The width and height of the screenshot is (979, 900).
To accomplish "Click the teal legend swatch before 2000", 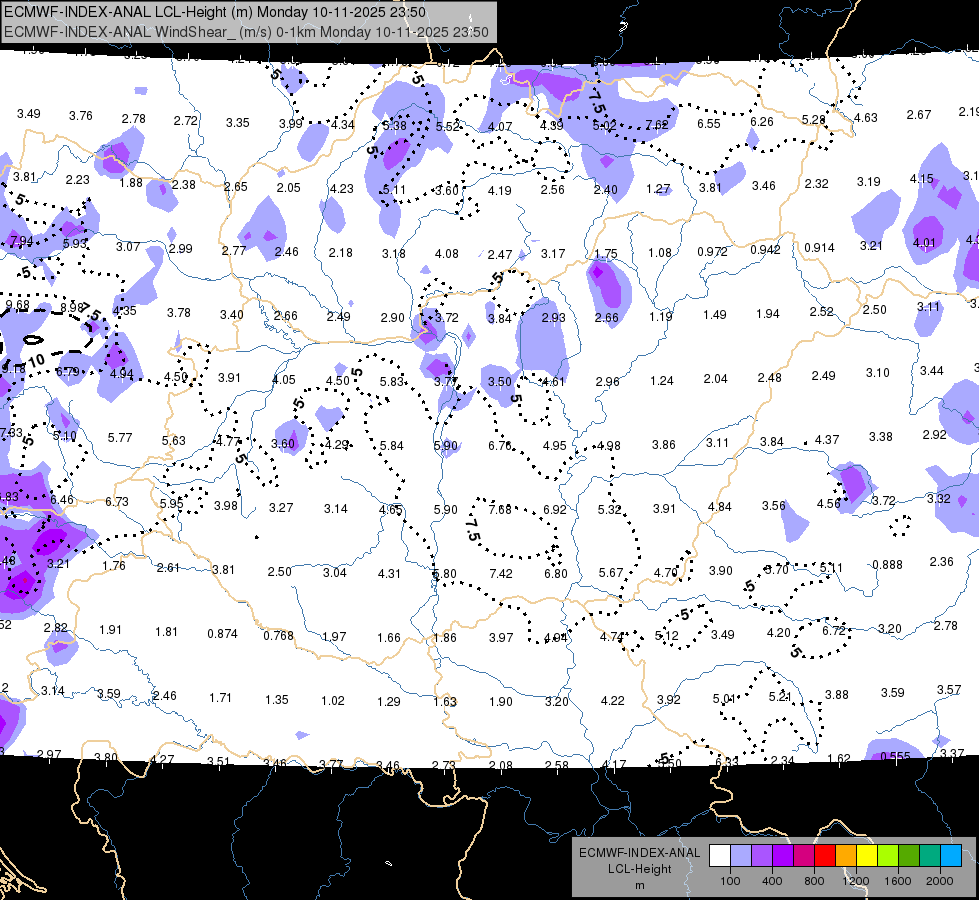I will [x=930, y=856].
